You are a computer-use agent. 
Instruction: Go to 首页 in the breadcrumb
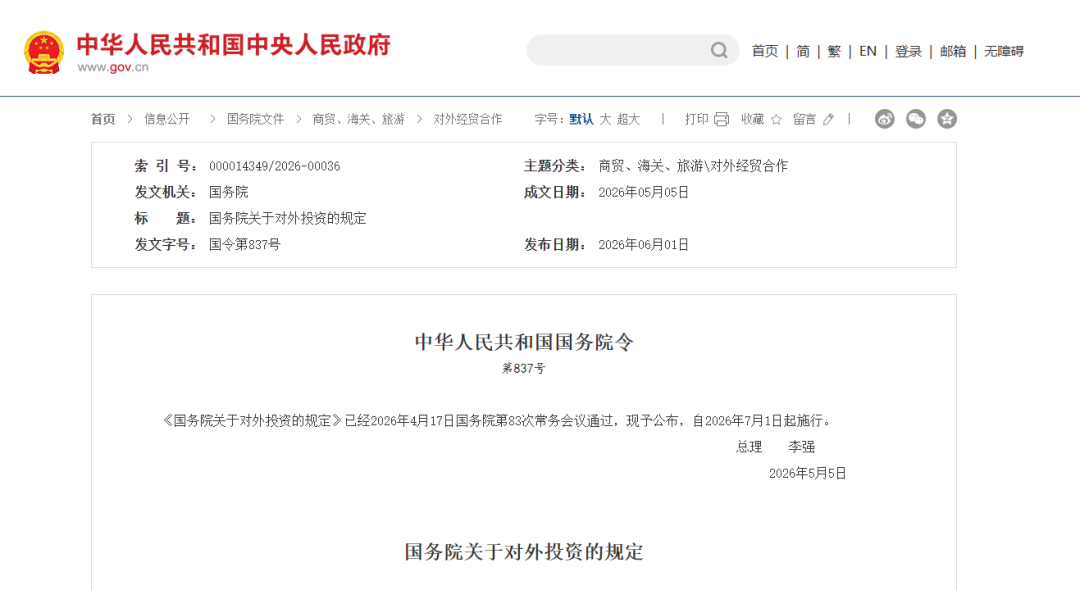tap(103, 119)
